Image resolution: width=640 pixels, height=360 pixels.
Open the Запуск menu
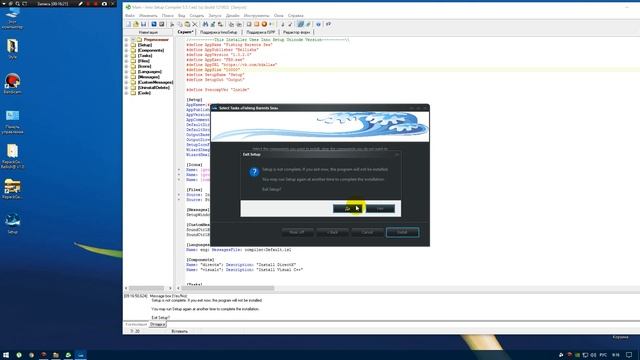[x=215, y=16]
